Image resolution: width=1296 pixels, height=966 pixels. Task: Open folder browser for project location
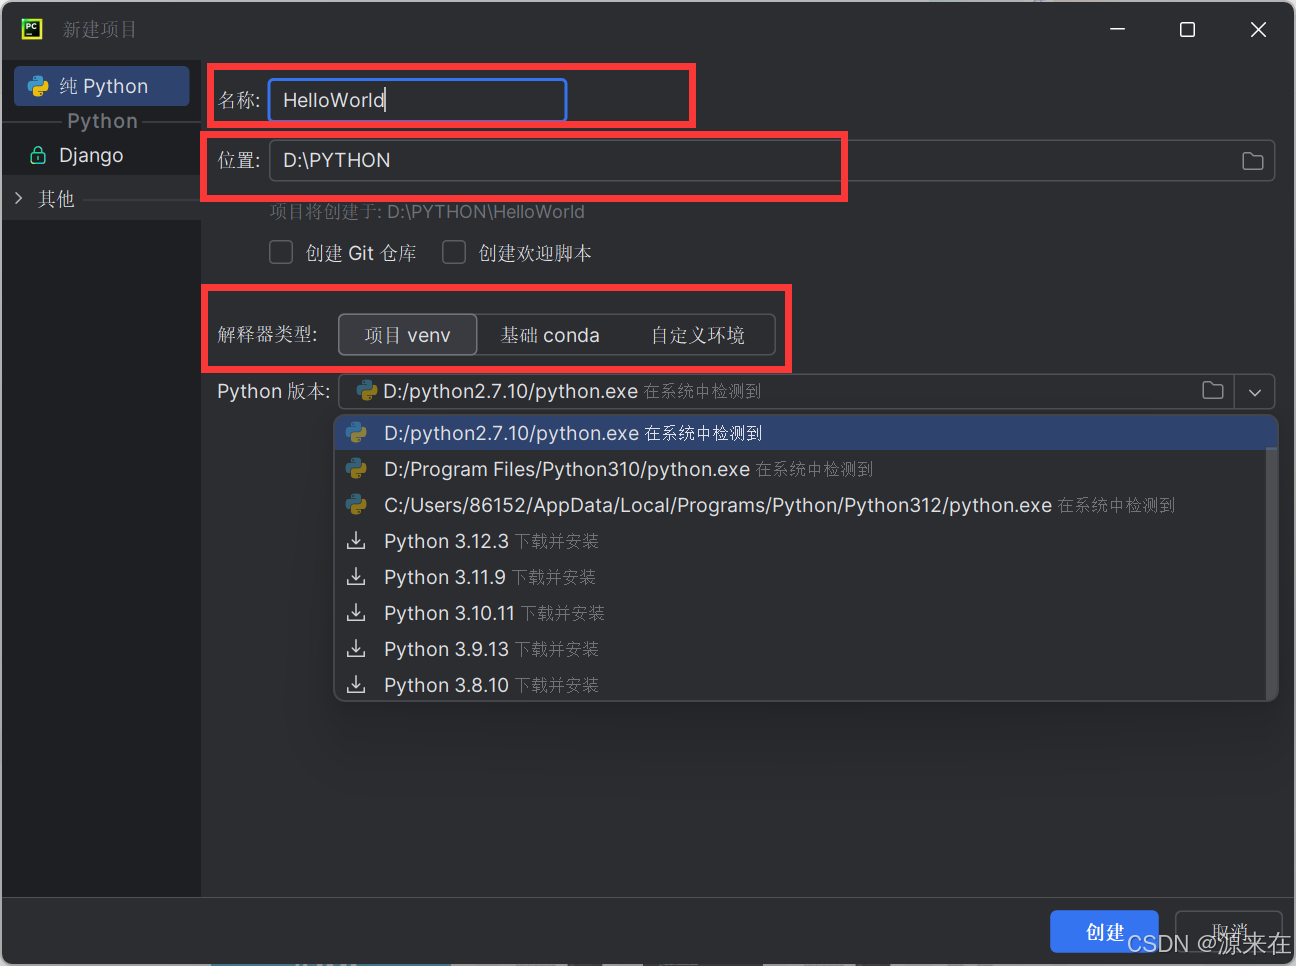click(1252, 161)
